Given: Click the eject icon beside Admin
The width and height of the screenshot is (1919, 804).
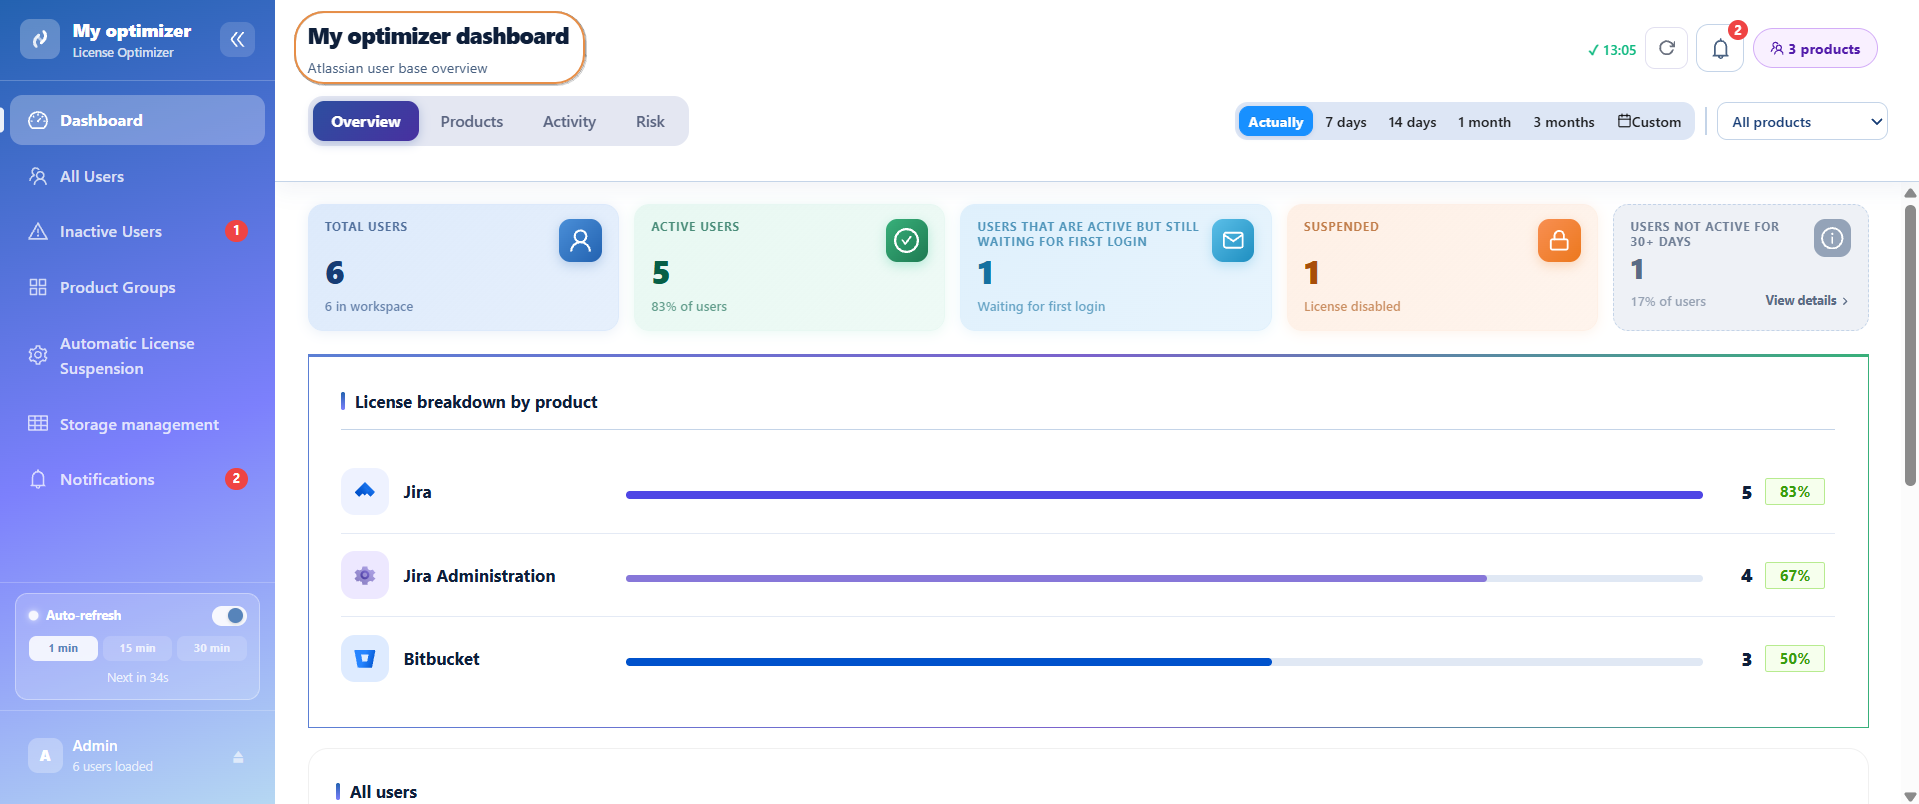Looking at the screenshot, I should coord(238,757).
